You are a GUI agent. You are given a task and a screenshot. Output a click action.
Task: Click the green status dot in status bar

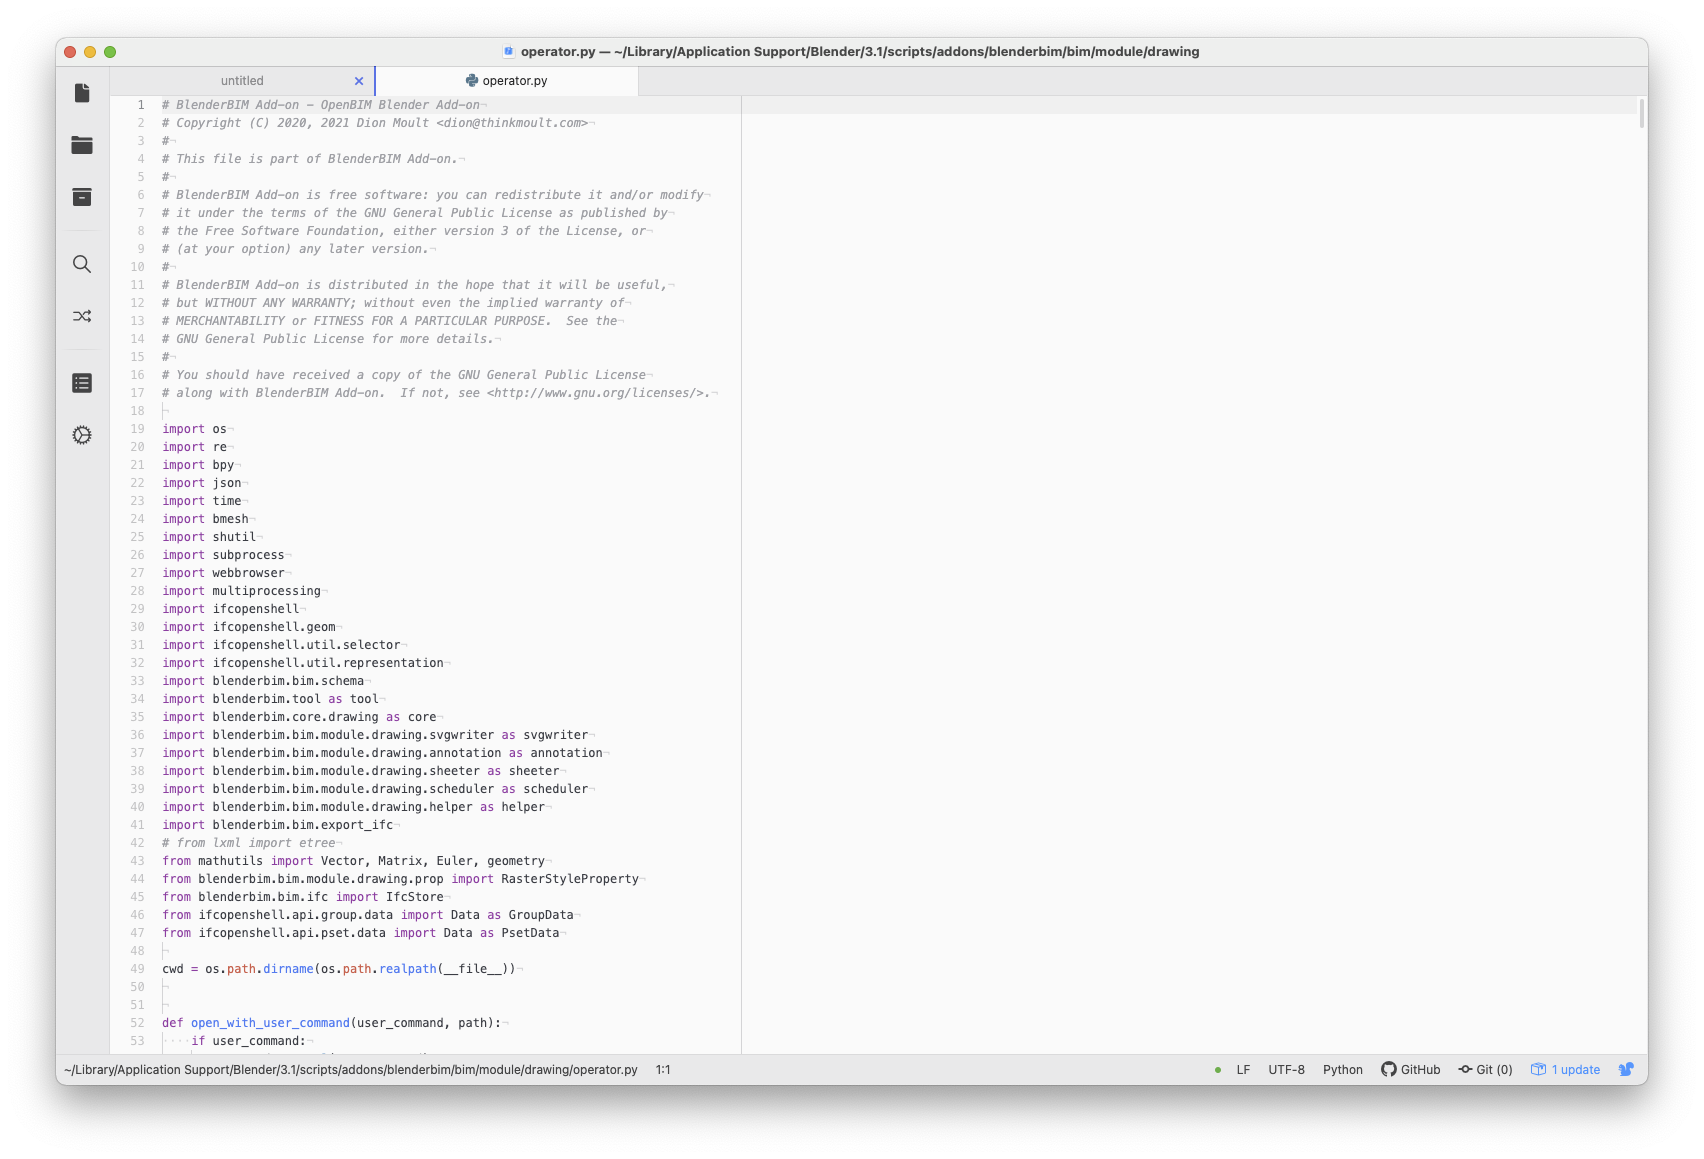(1217, 1069)
